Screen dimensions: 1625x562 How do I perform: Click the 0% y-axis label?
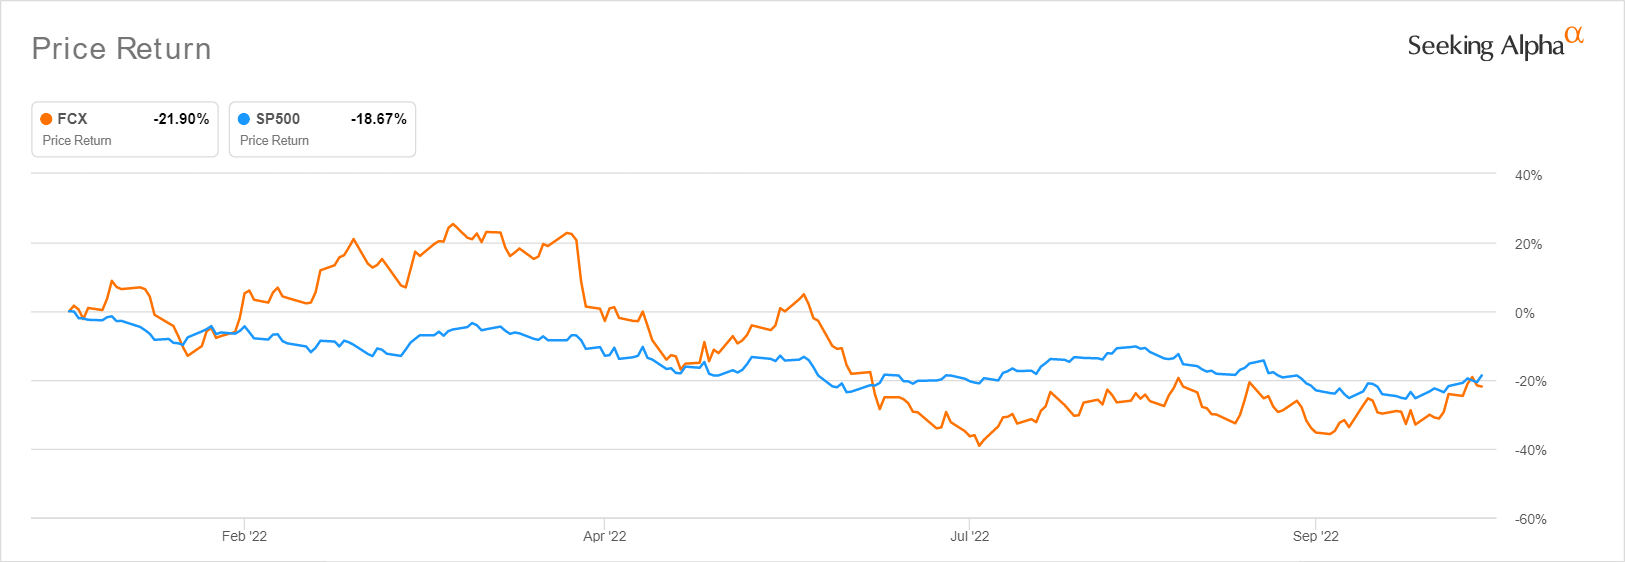pos(1525,313)
